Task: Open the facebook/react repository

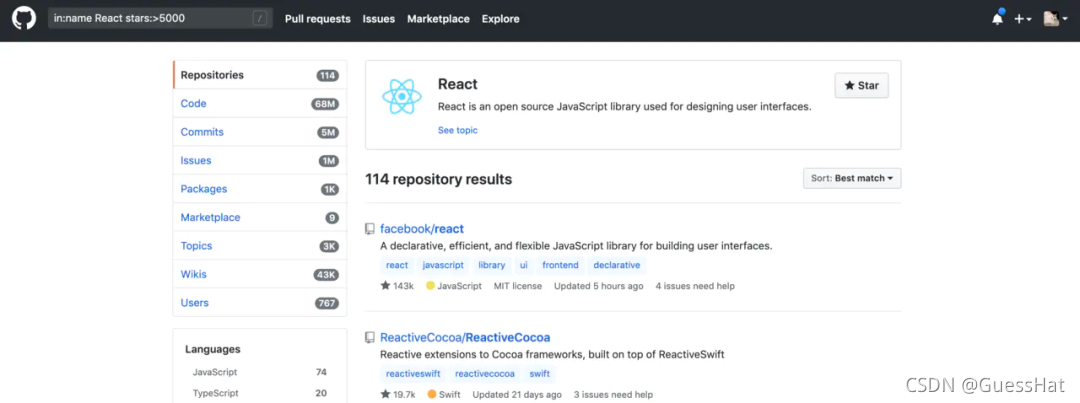Action: (422, 229)
